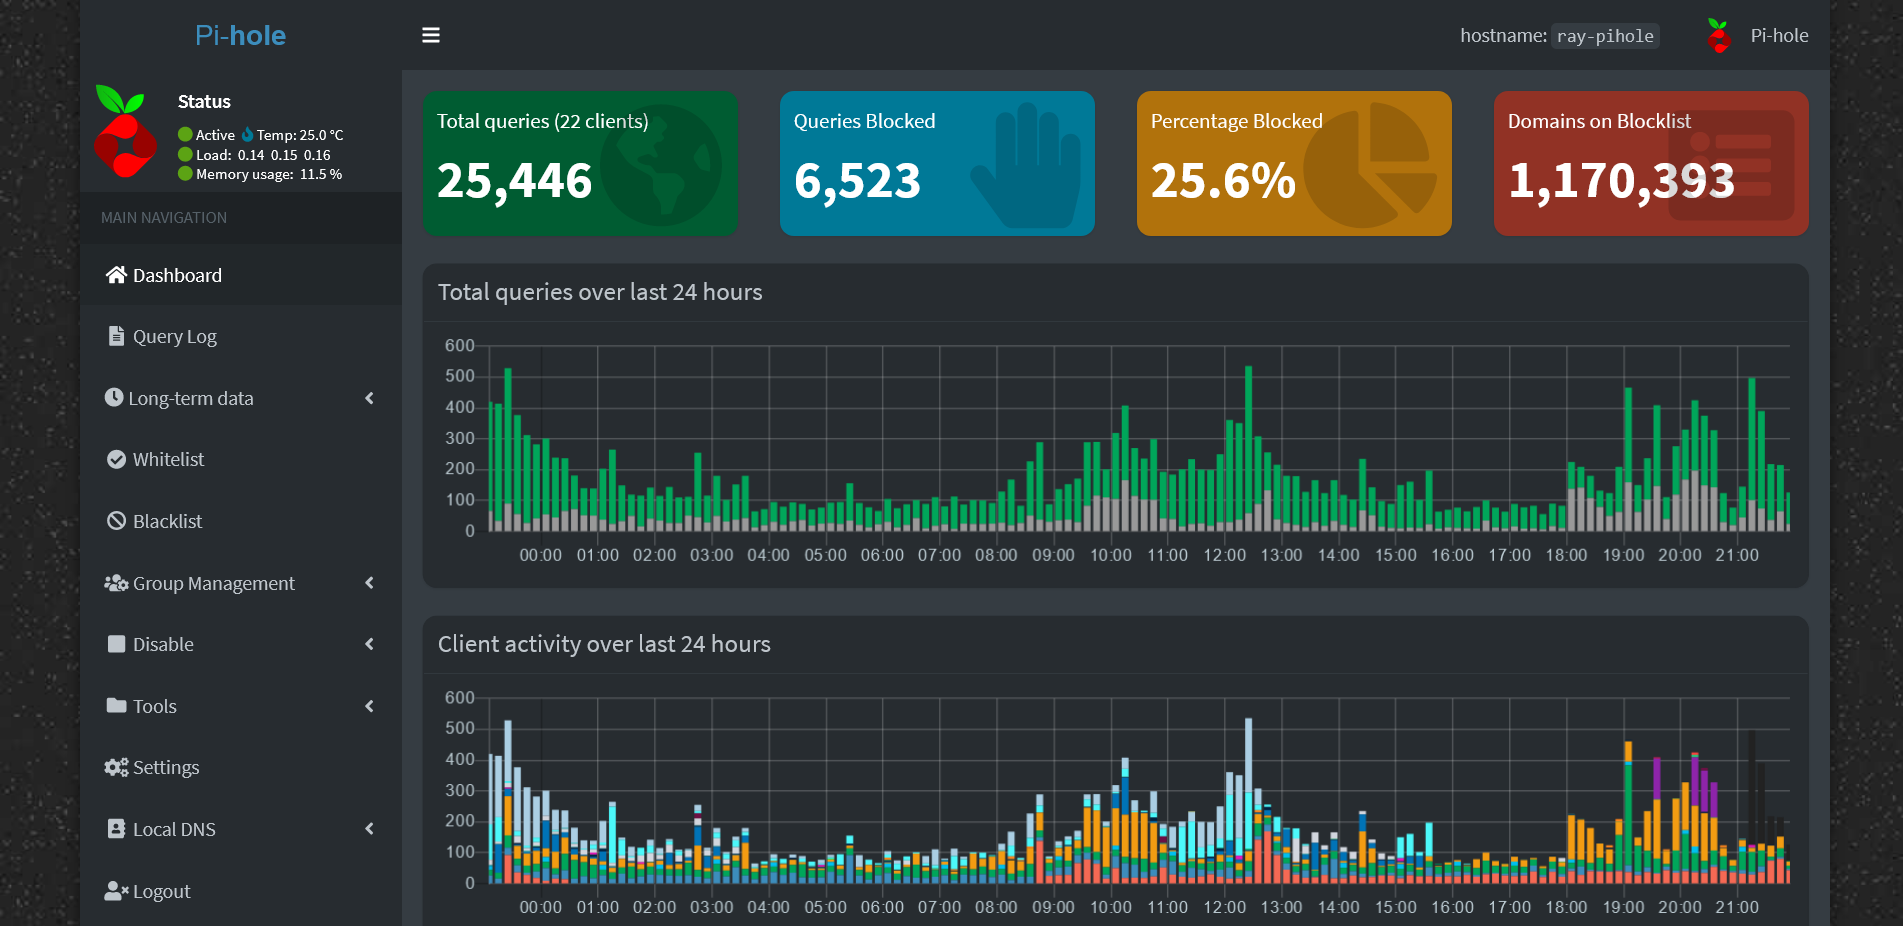
Task: Open the Percentage Blocked card
Action: [1294, 164]
